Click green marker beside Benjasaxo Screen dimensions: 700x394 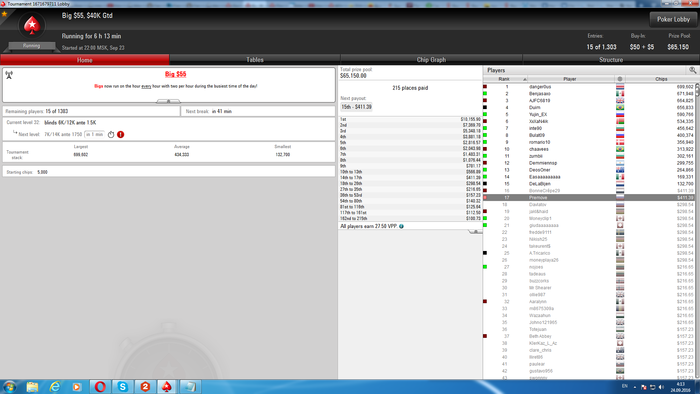coord(485,94)
